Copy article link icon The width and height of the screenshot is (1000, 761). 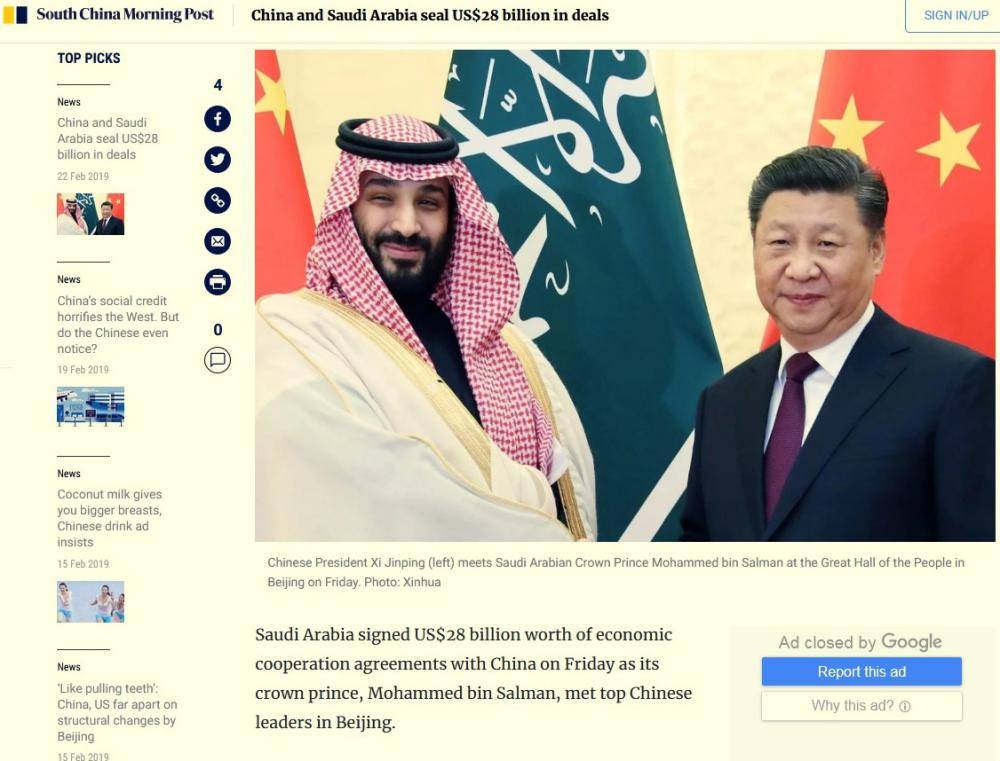point(217,200)
